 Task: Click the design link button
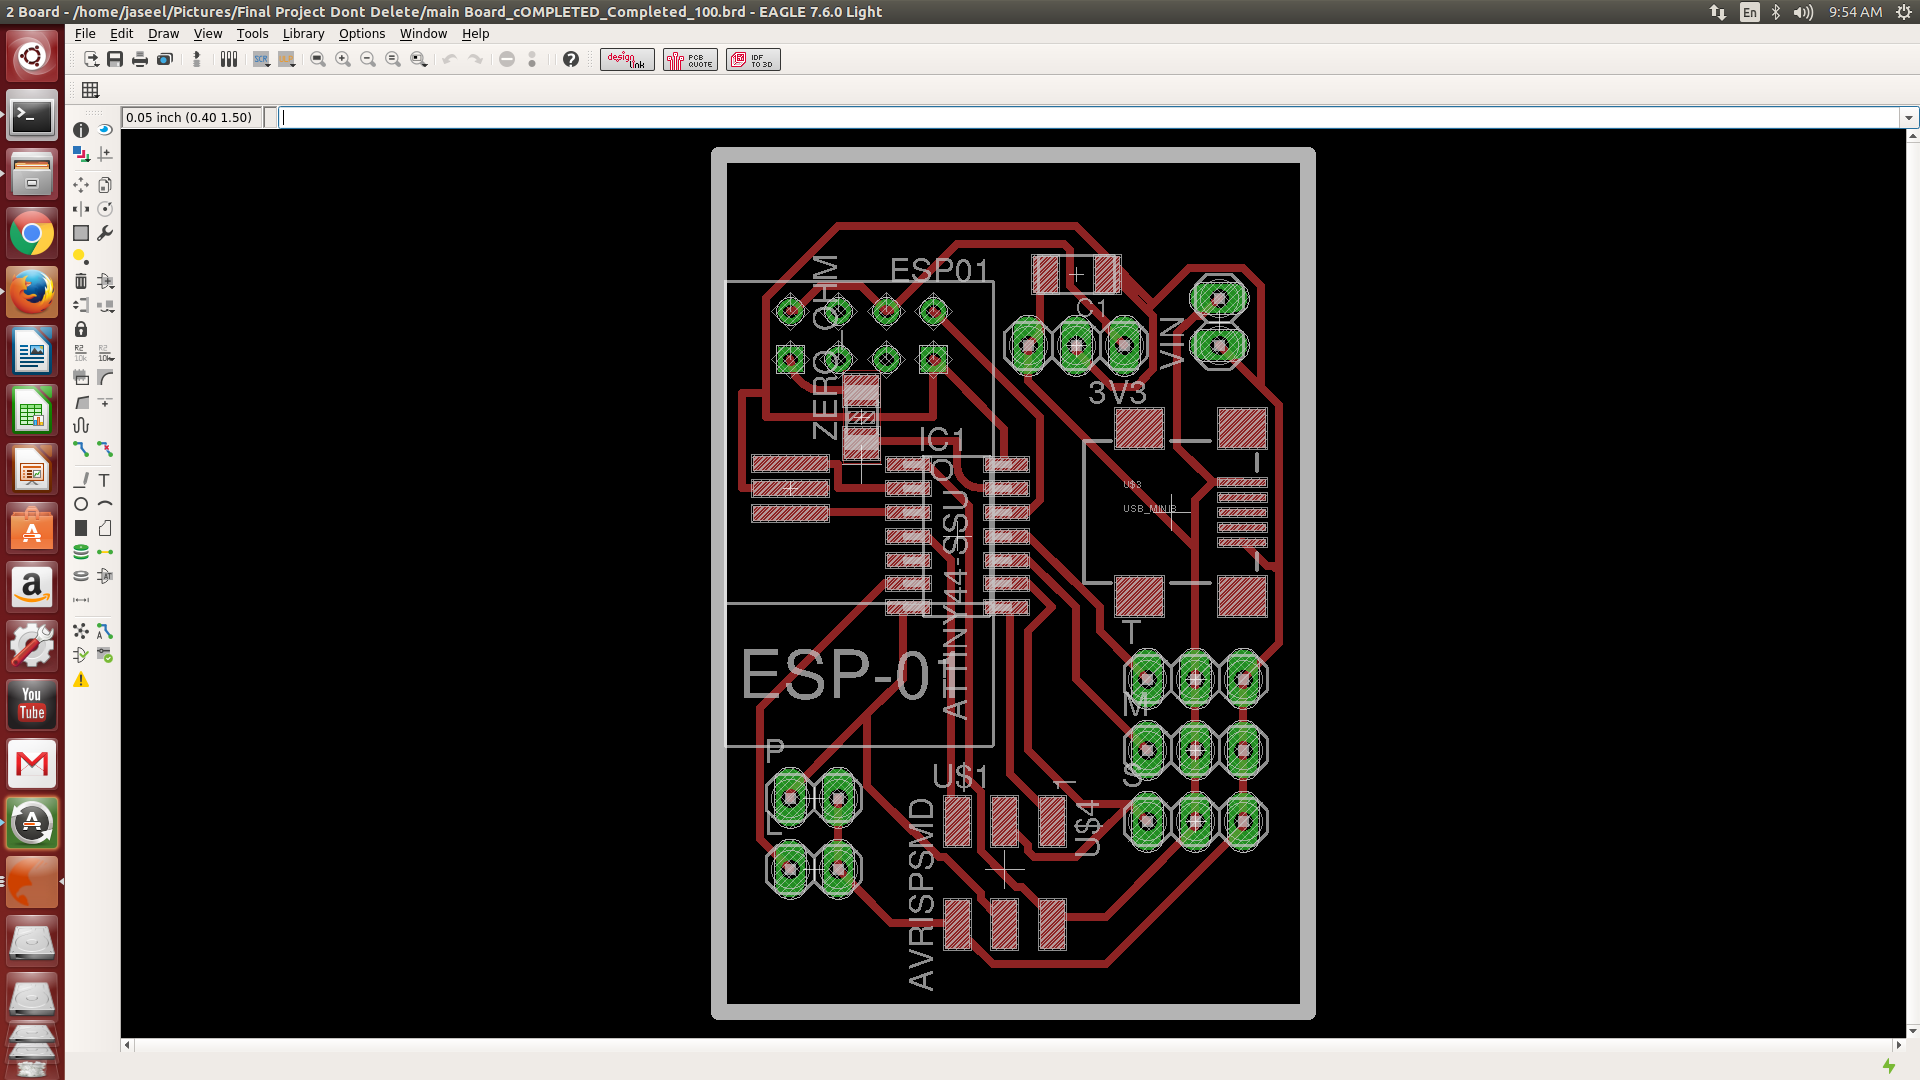coord(627,60)
